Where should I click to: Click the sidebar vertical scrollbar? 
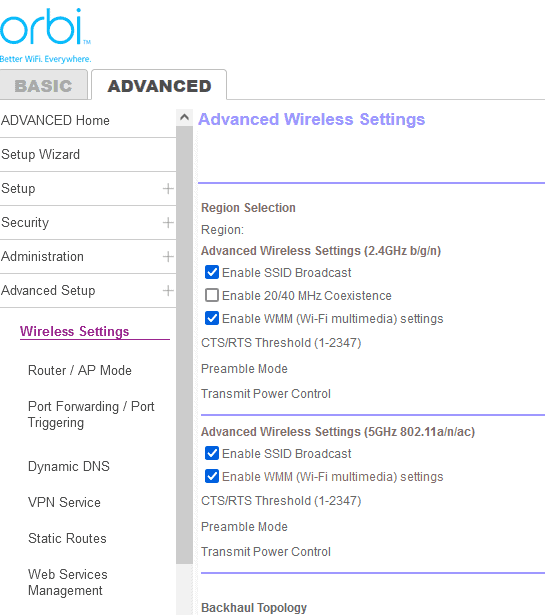pos(184,345)
